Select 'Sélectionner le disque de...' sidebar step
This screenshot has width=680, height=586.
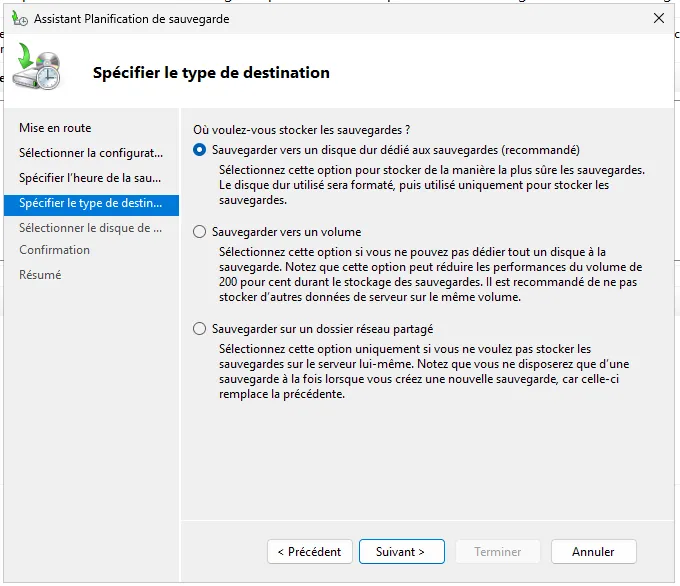tap(90, 227)
